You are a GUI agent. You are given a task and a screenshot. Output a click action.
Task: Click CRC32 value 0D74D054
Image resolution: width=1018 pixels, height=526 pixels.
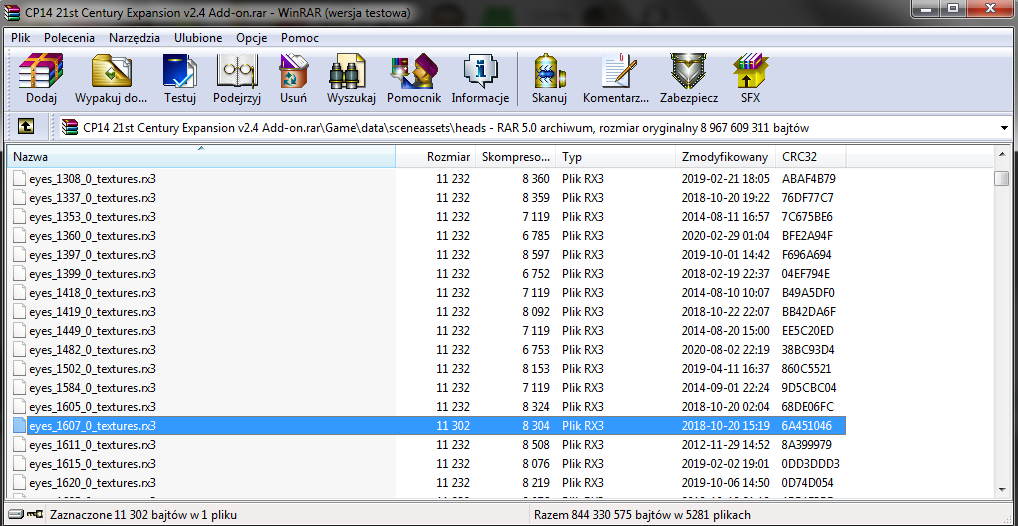808,483
